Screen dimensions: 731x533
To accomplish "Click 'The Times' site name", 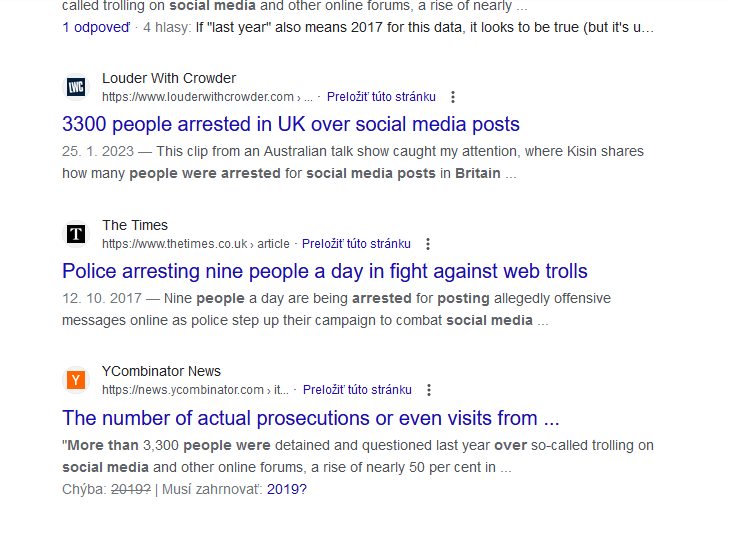I will pyautogui.click(x=135, y=225).
